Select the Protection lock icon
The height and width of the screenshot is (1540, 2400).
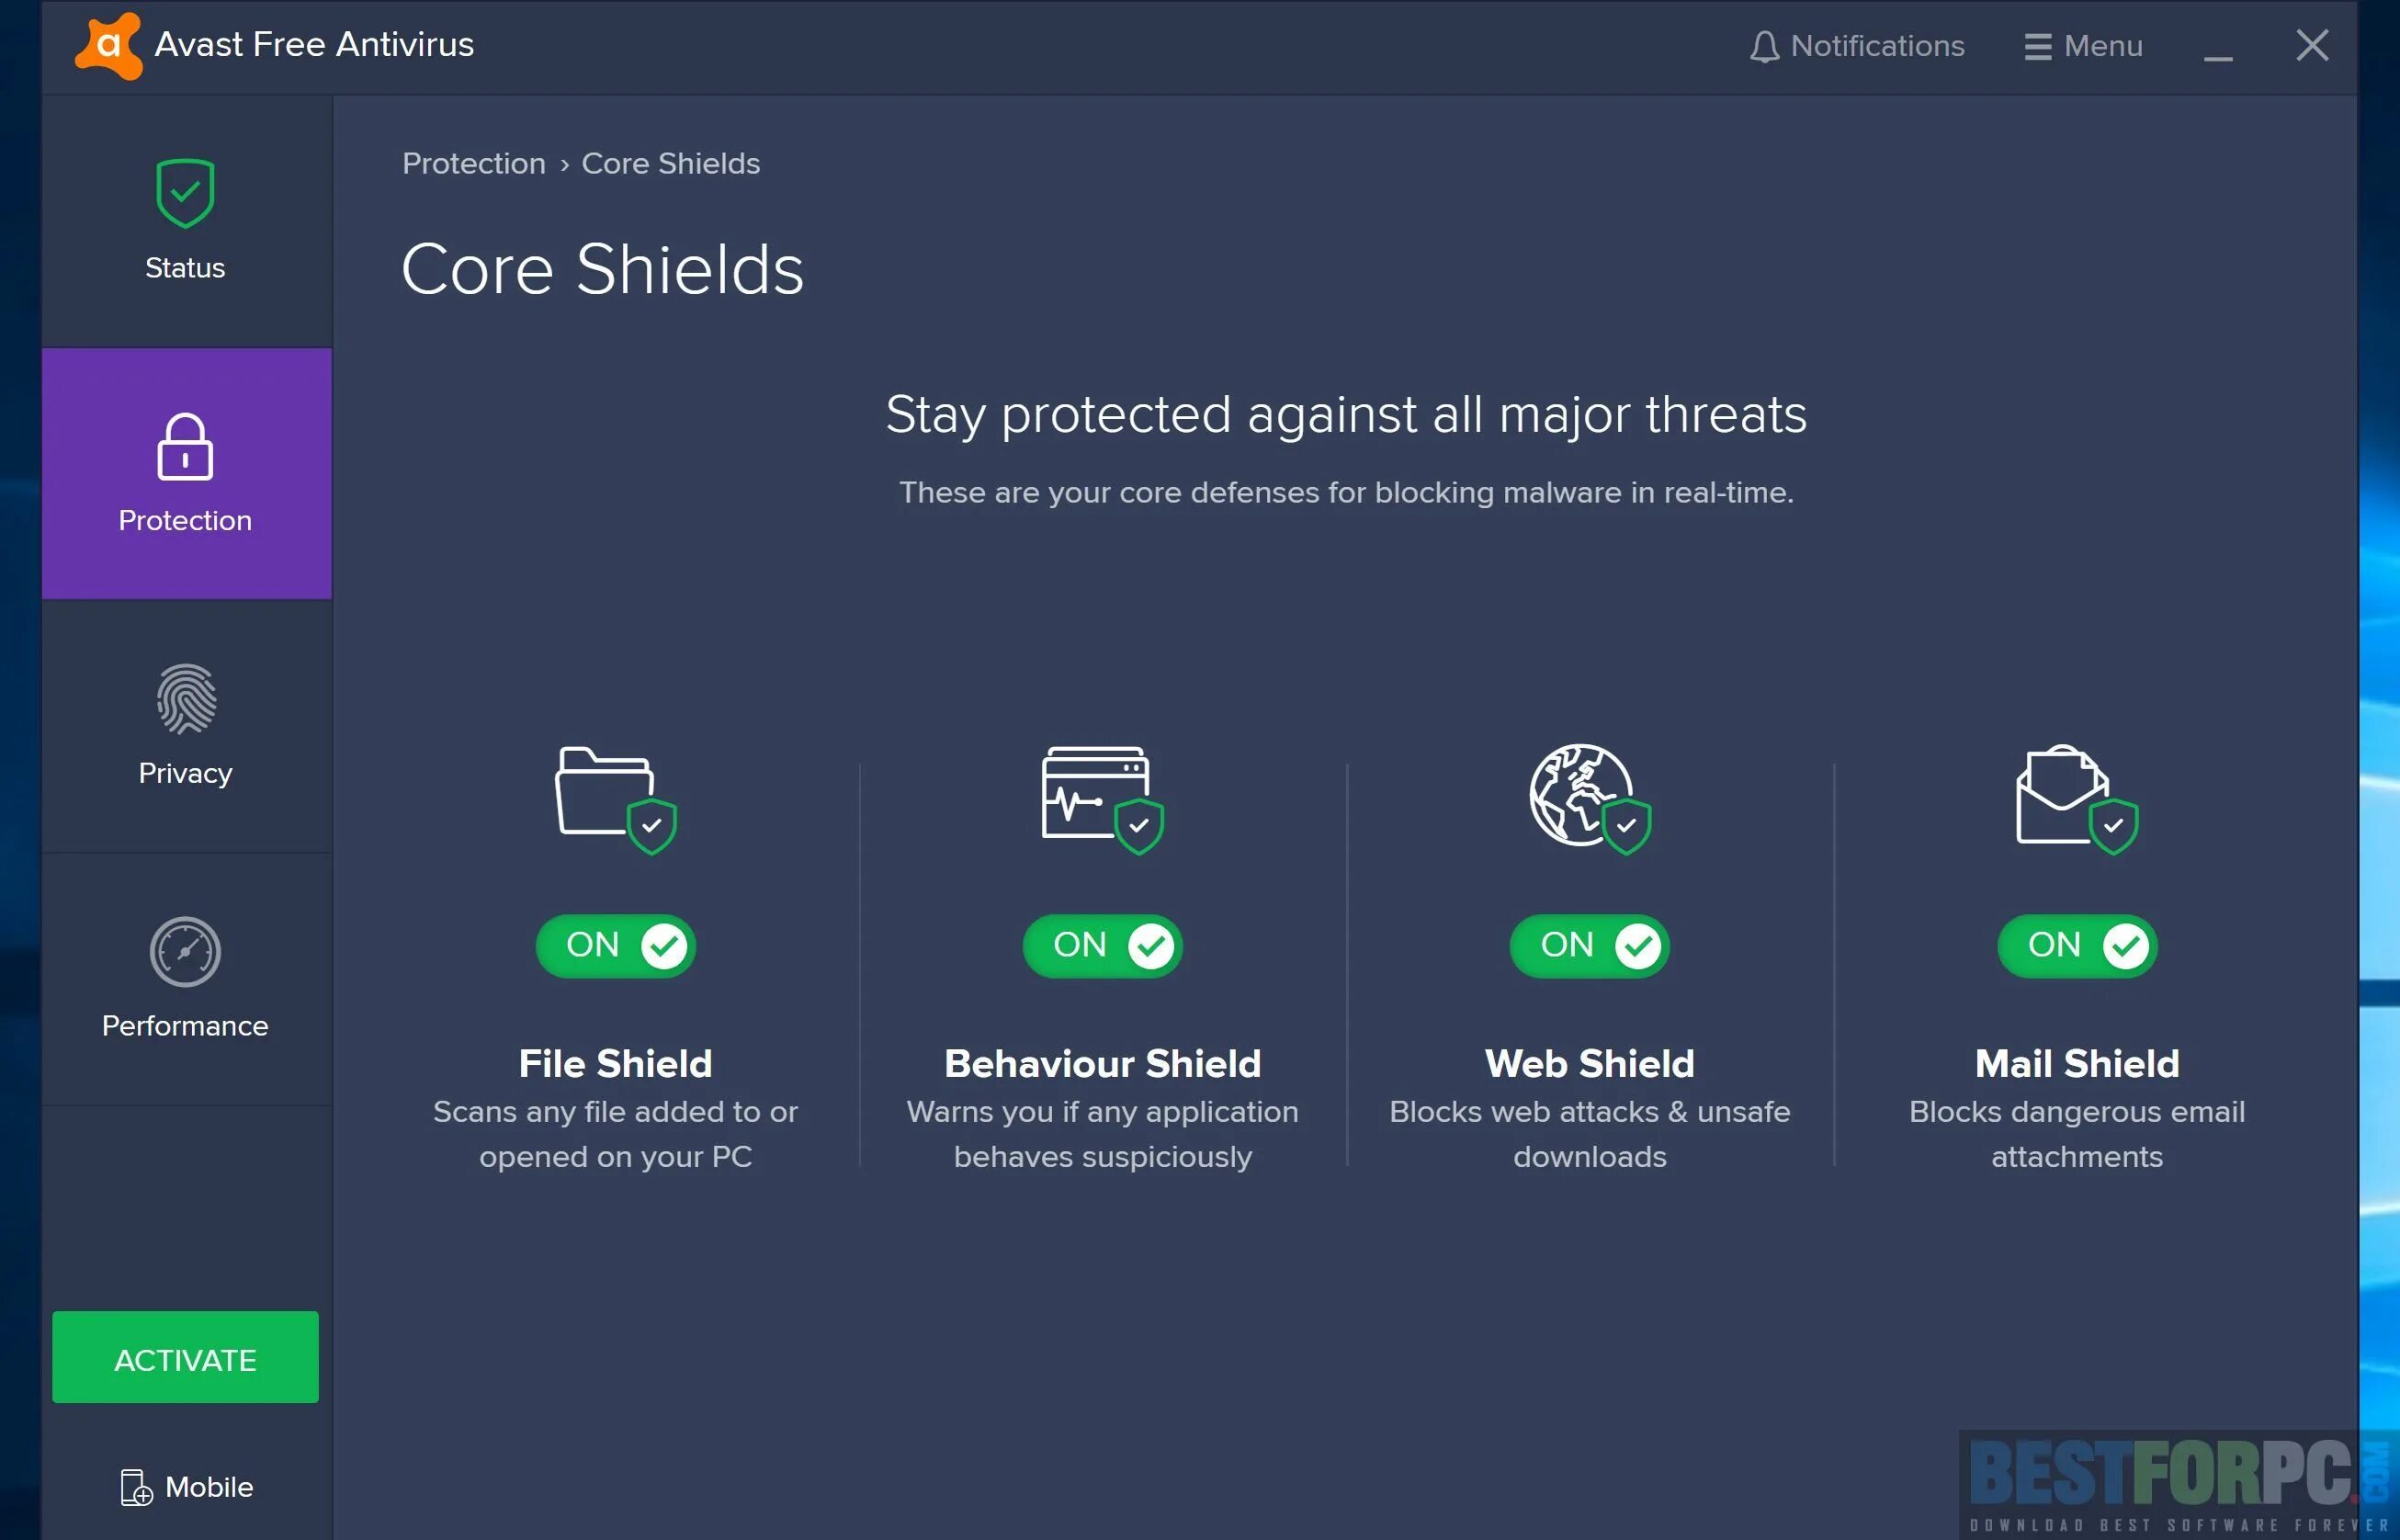coord(185,447)
